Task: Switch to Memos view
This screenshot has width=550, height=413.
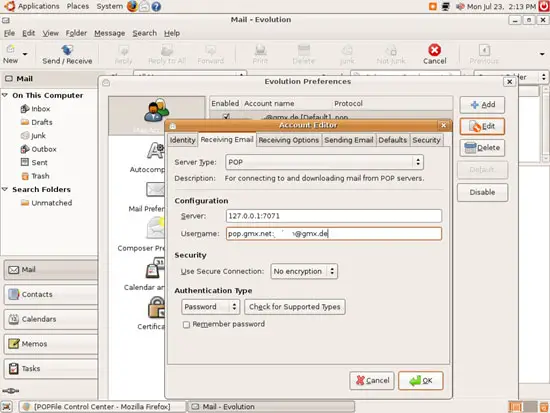Action: click(51, 344)
